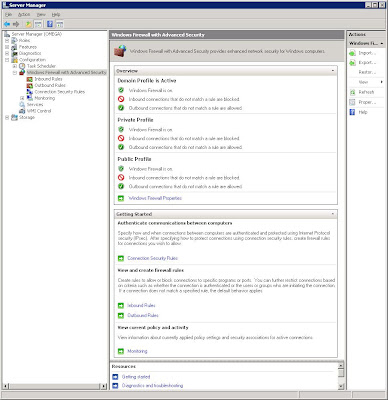This screenshot has height=400, width=388.
Task: Open the File menu
Action: point(8,14)
